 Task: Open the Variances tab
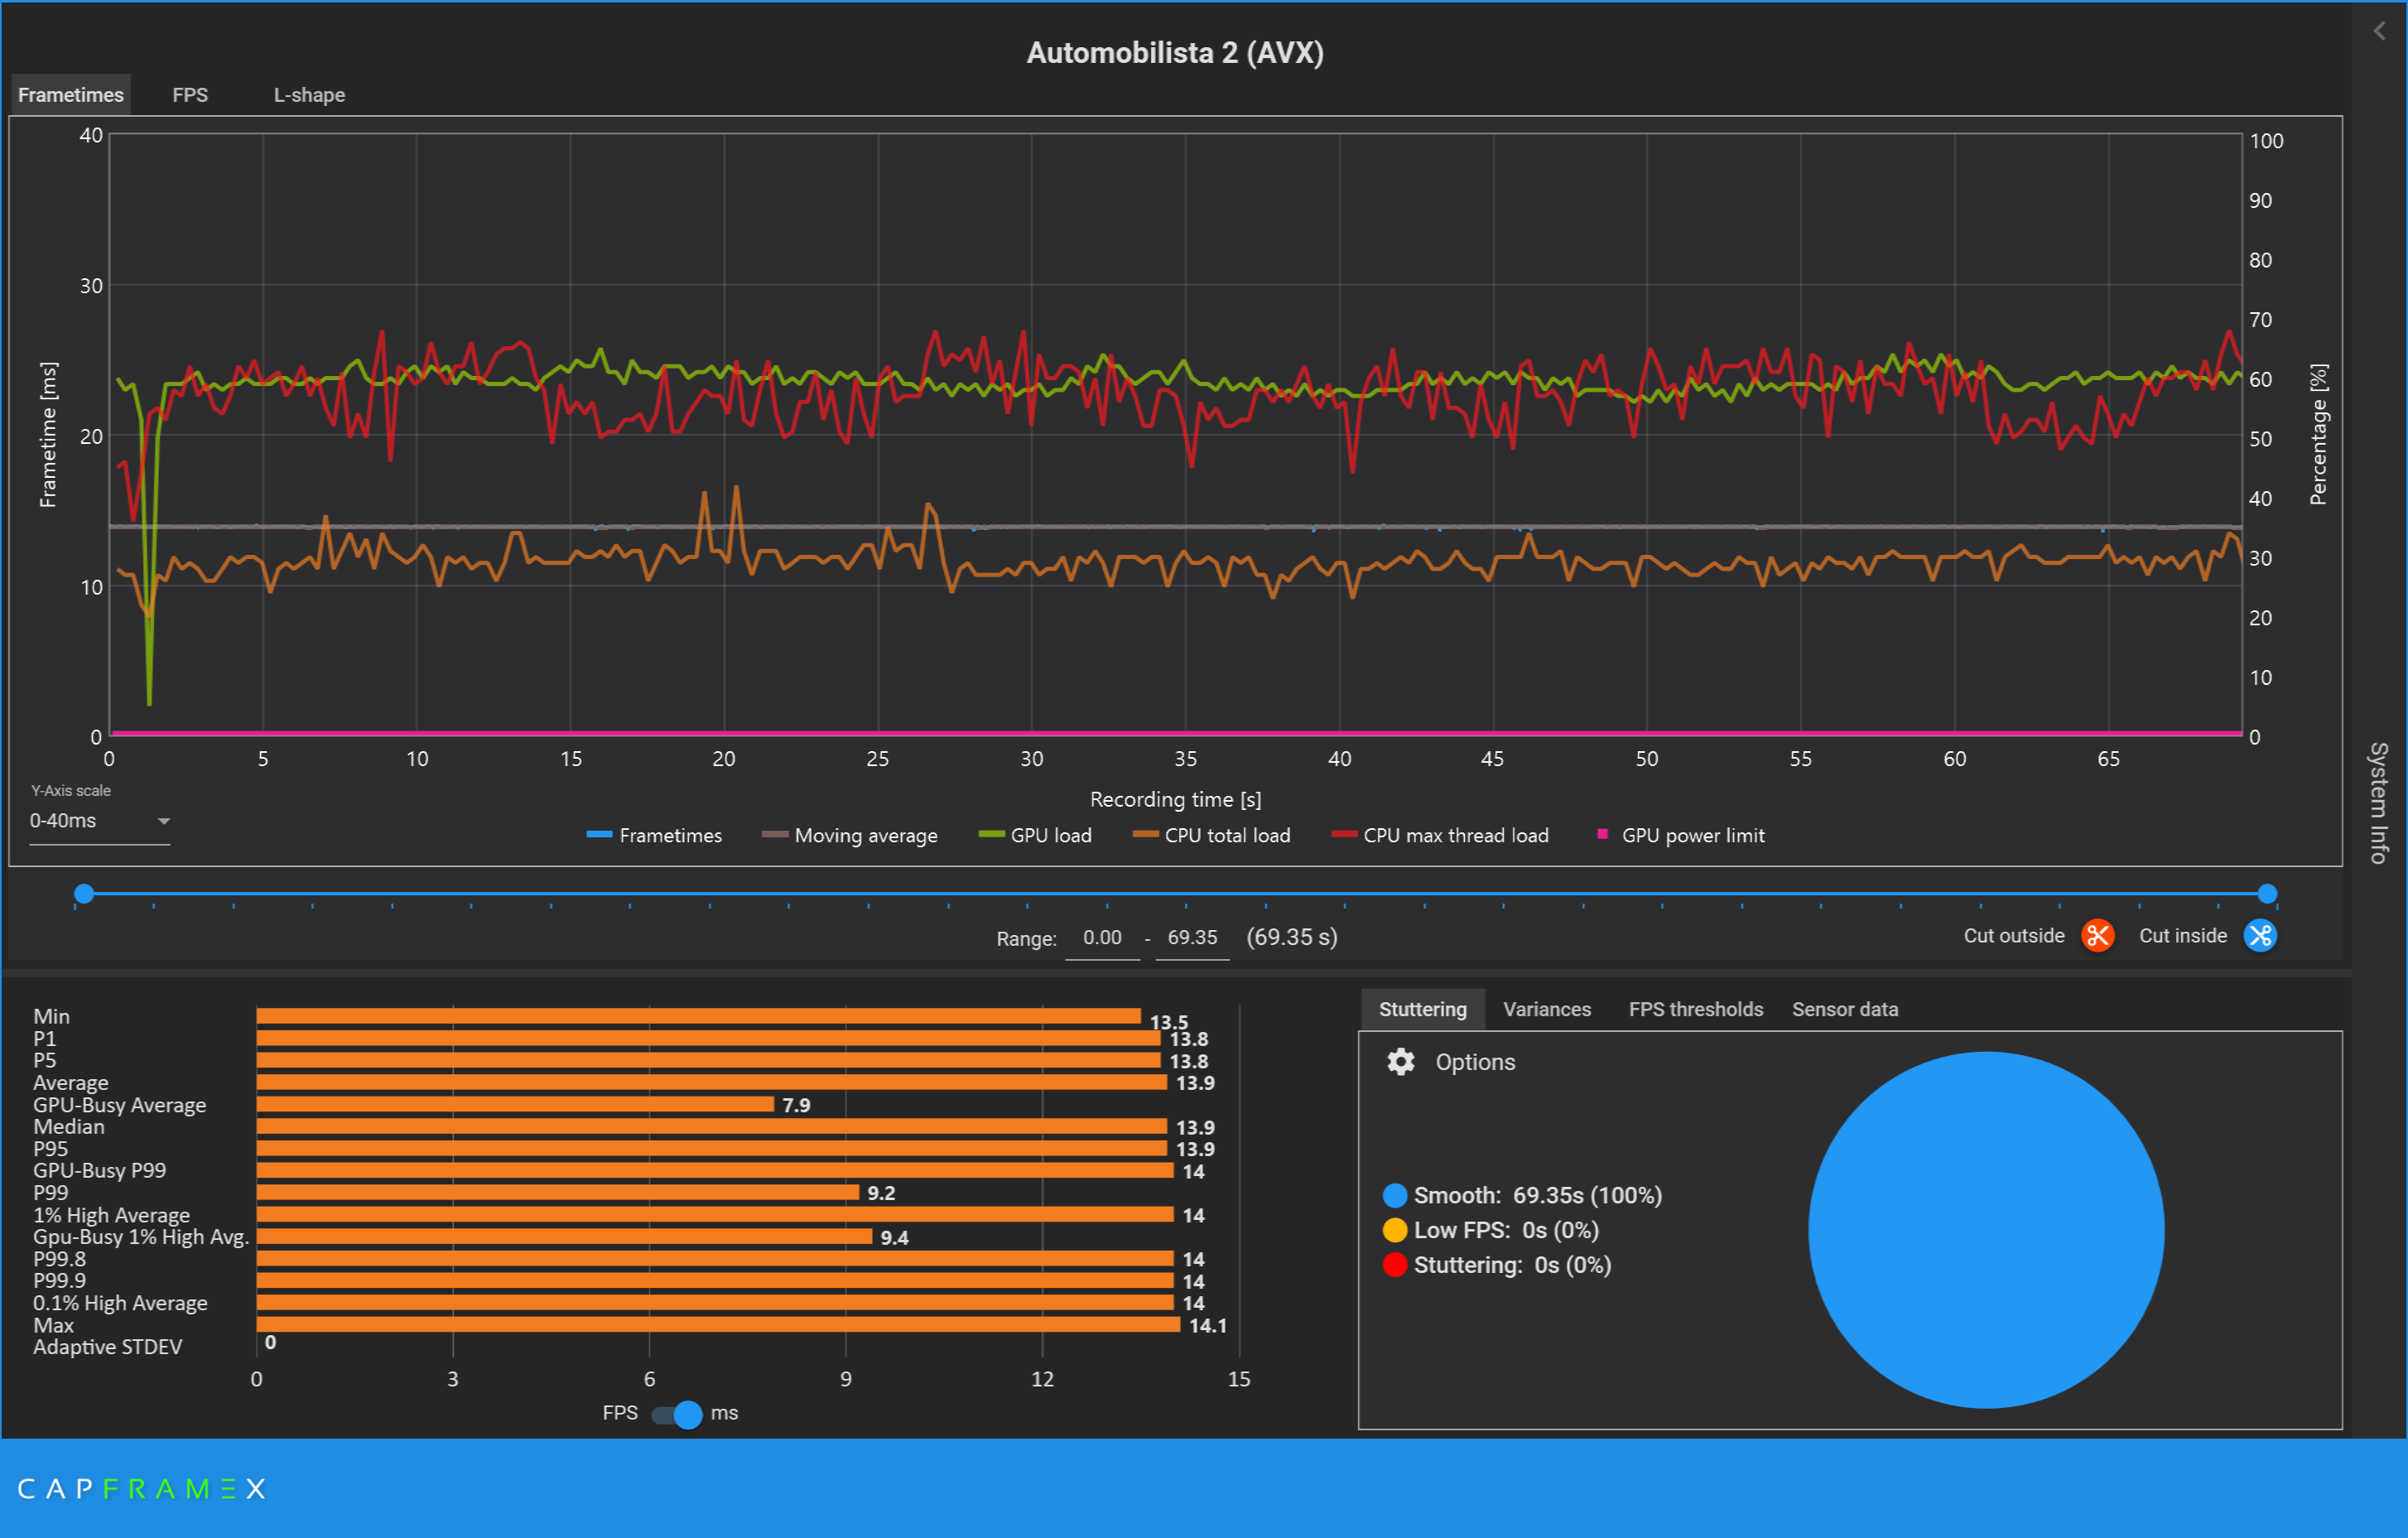[x=1546, y=1009]
